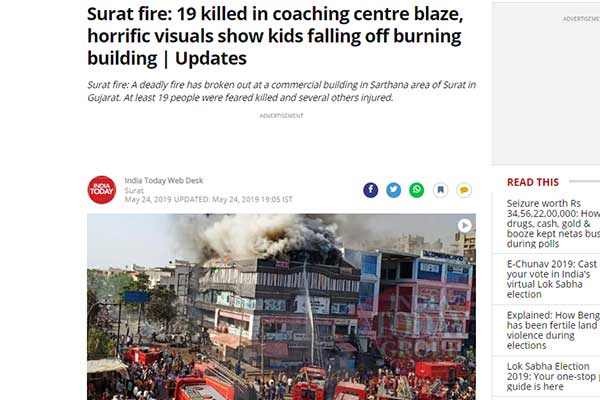
Task: Share article through WhatsApp icon
Action: click(x=417, y=190)
